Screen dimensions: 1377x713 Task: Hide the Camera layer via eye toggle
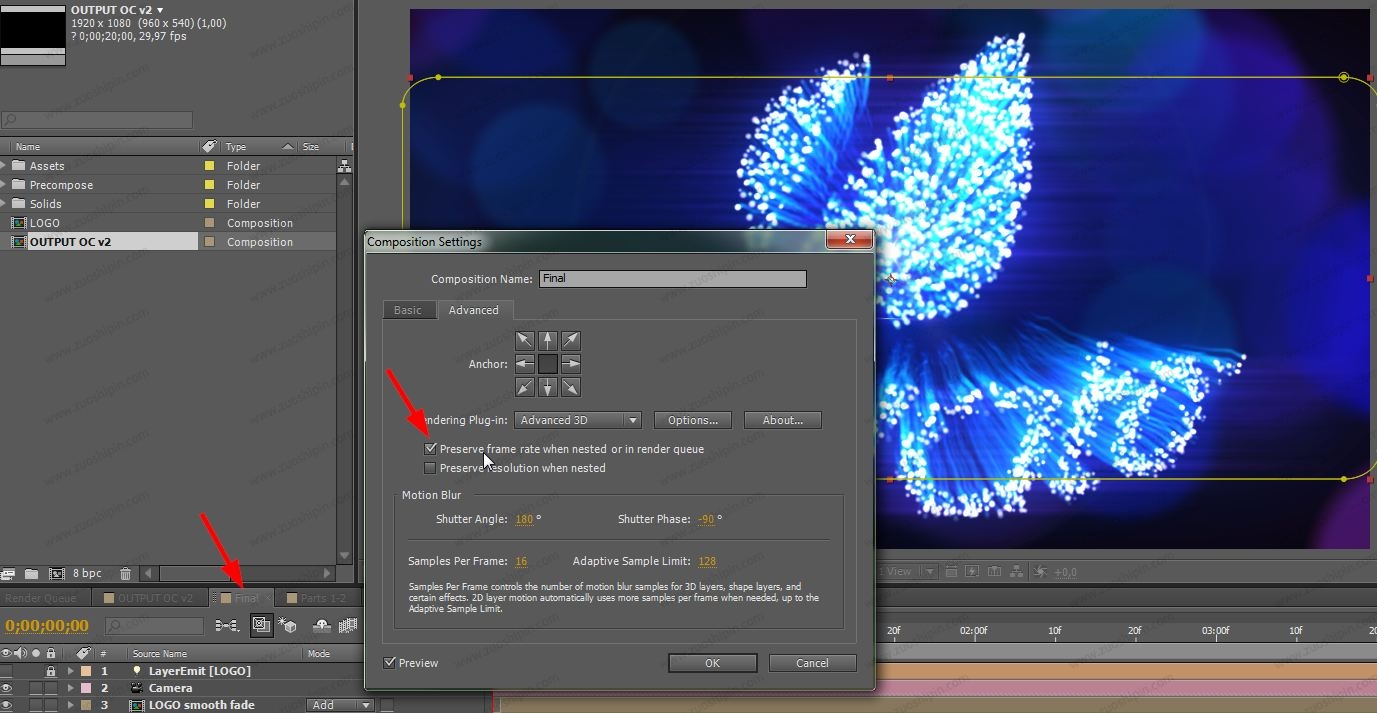7,688
